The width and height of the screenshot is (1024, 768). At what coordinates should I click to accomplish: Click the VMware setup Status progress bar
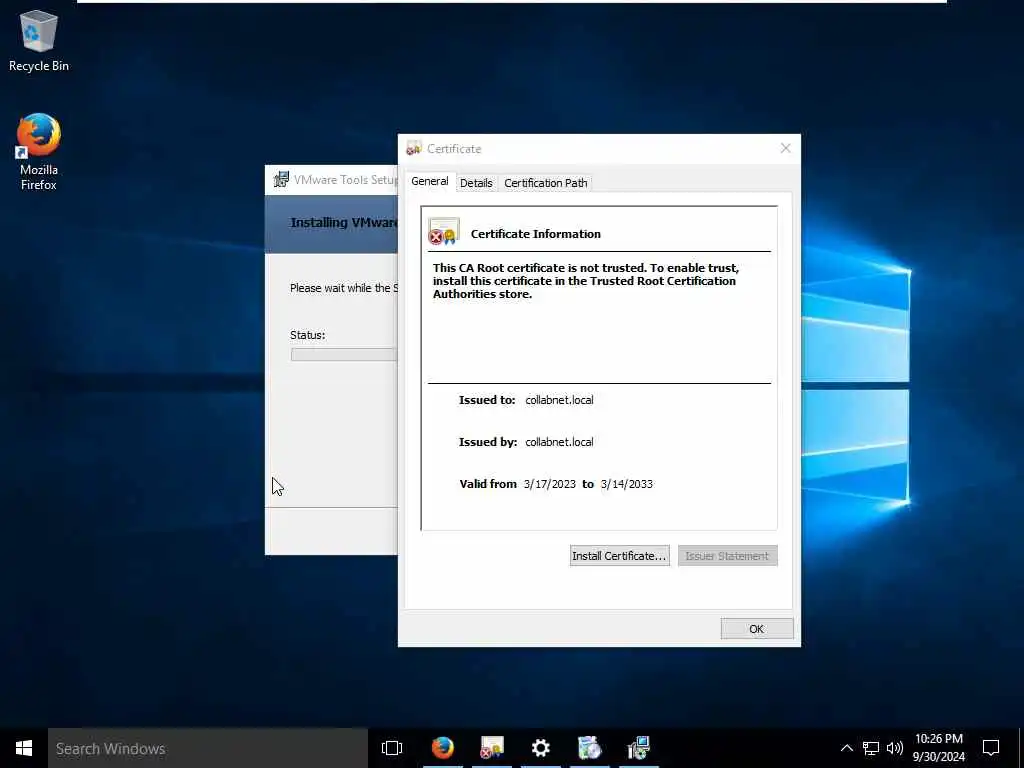click(344, 355)
